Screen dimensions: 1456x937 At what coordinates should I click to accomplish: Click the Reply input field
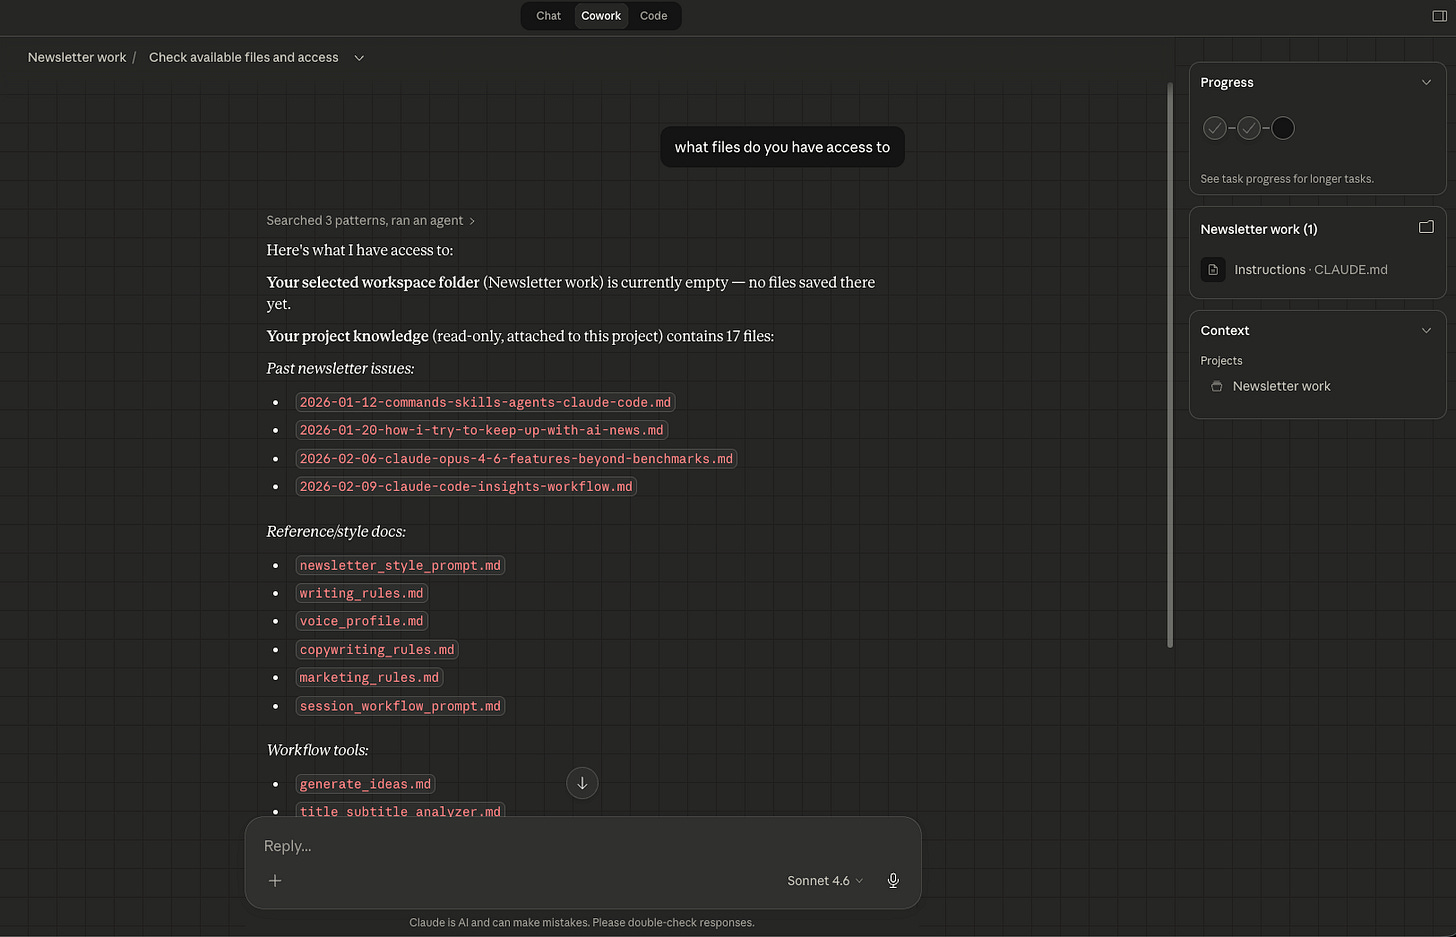coord(582,846)
